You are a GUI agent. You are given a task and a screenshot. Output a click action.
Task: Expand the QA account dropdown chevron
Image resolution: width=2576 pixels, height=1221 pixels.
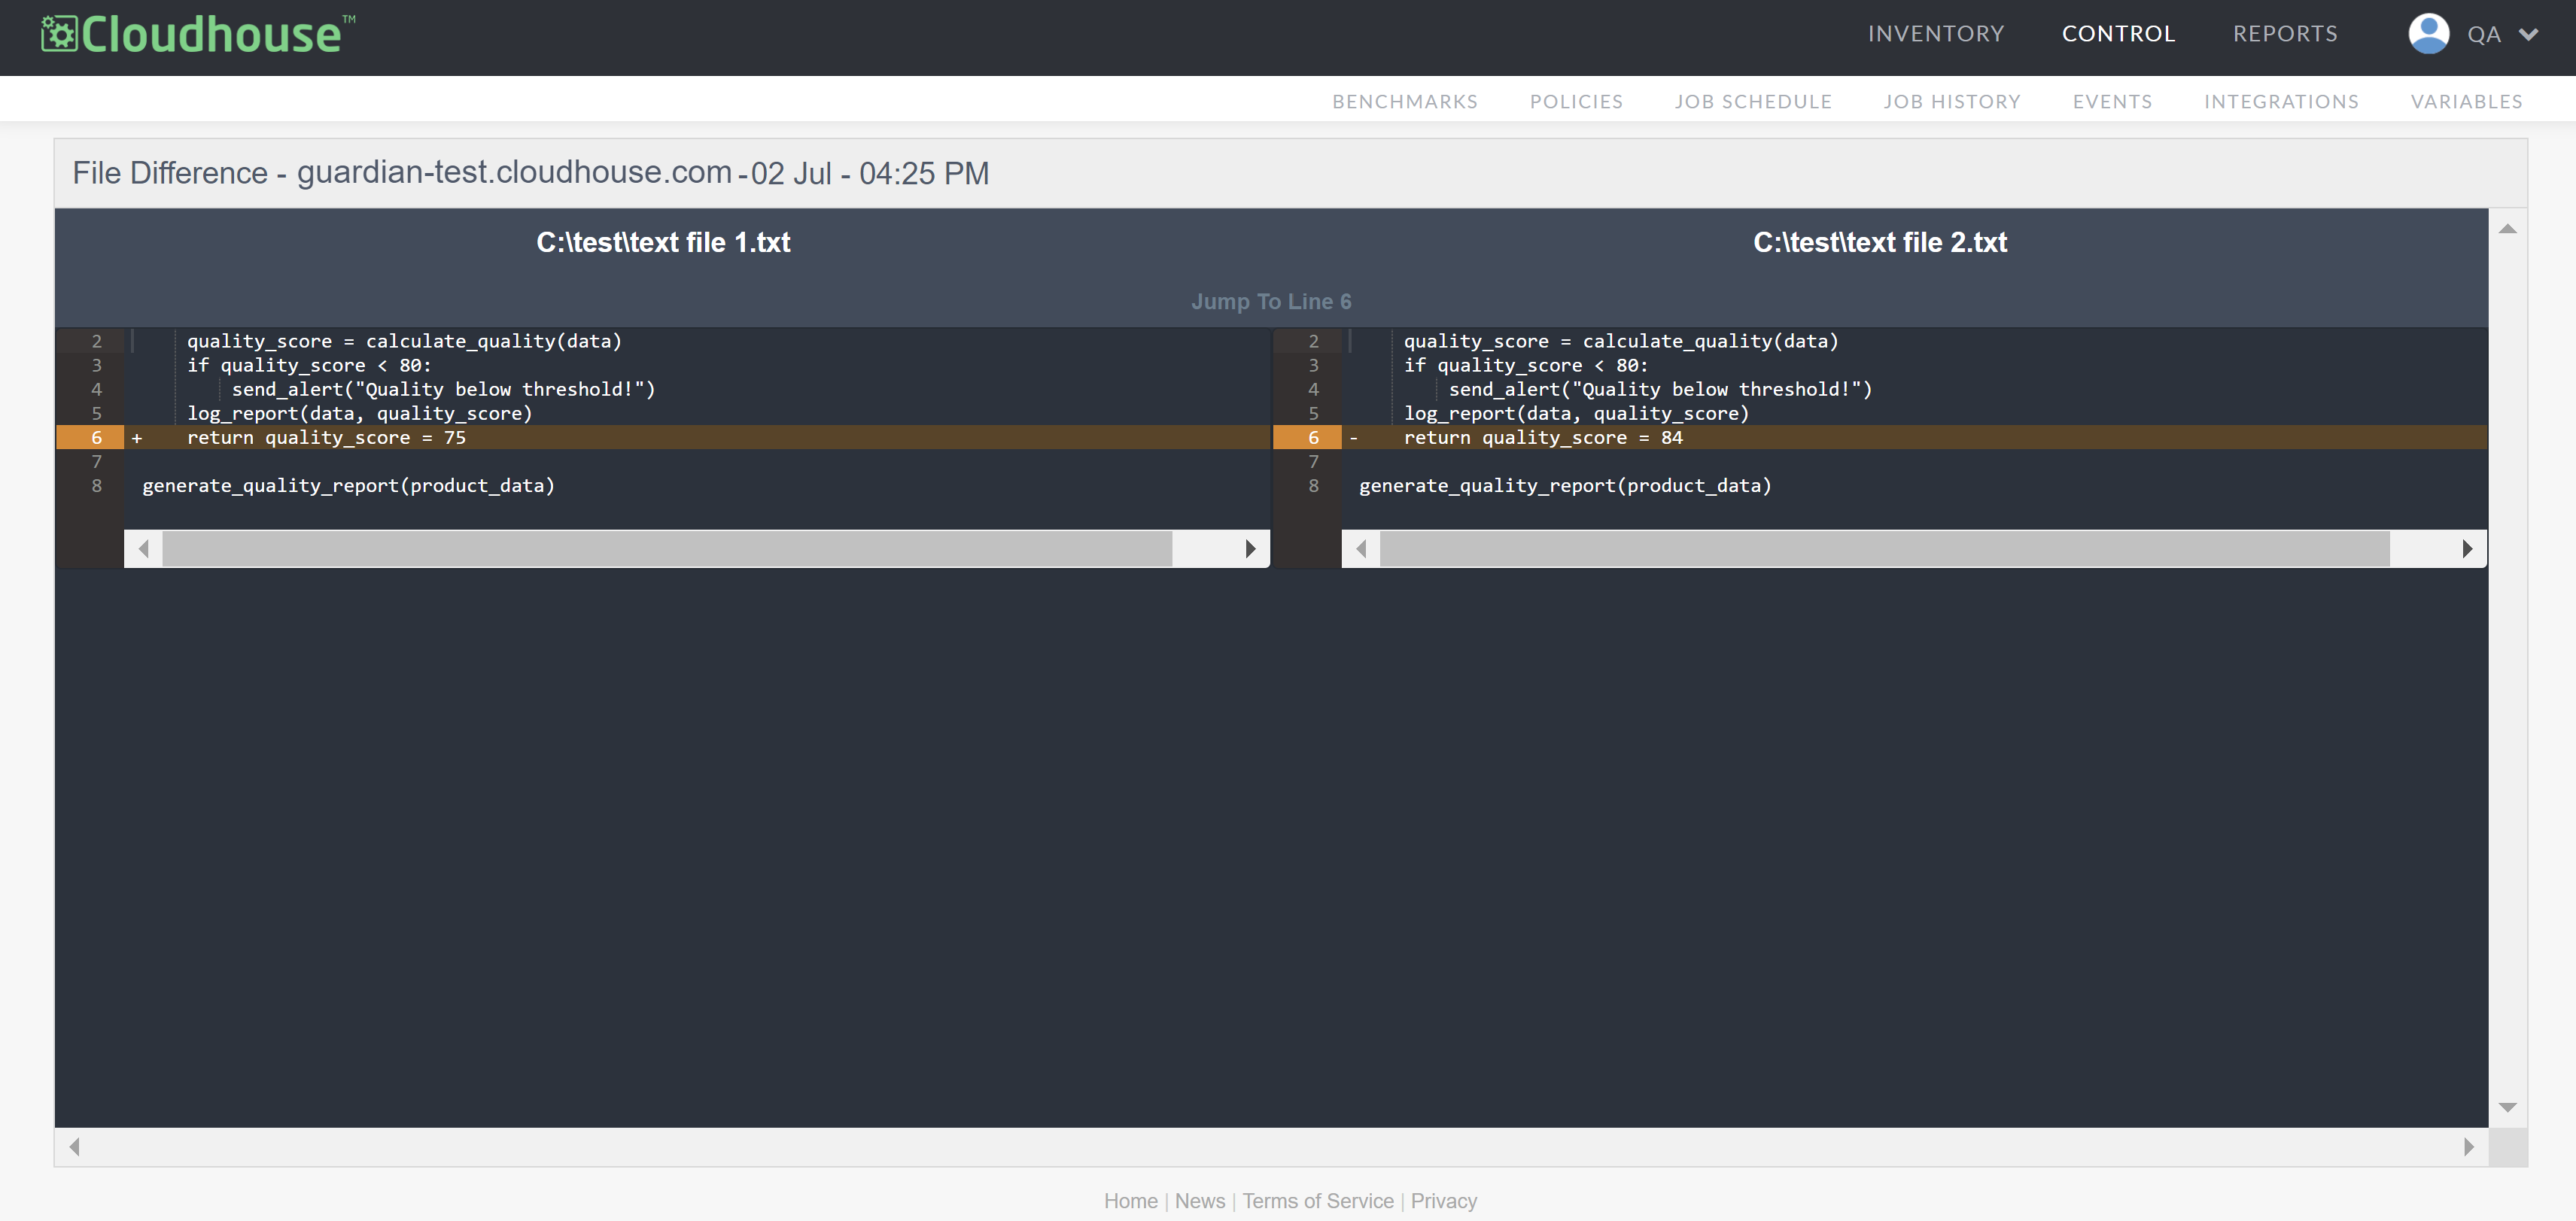tap(2528, 35)
